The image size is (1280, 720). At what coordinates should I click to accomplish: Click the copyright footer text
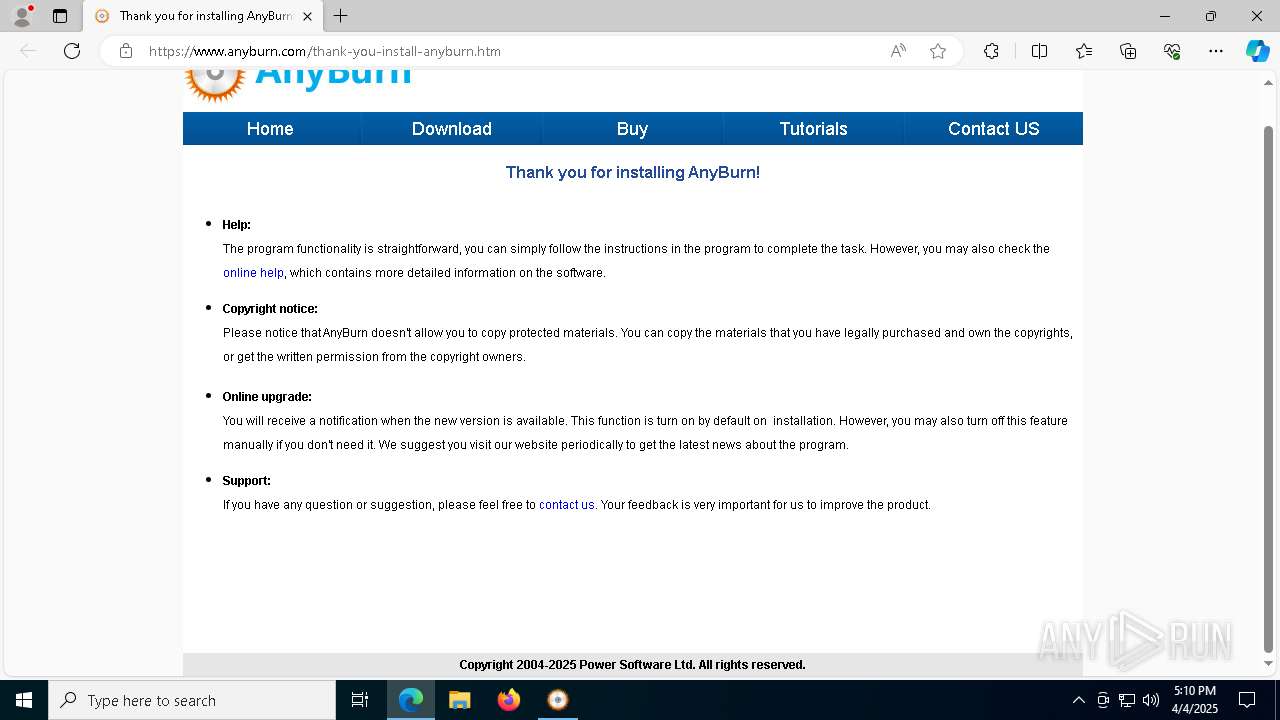632,665
